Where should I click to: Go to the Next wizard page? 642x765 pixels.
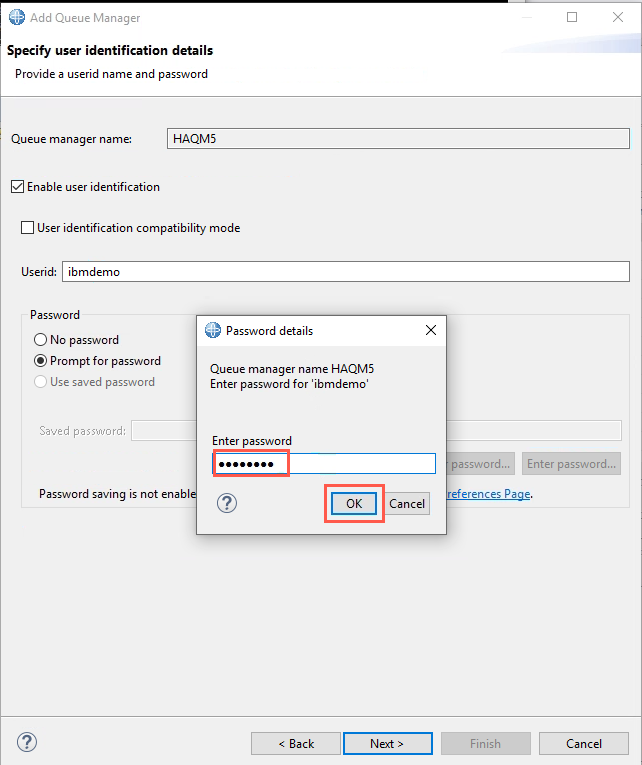click(388, 744)
